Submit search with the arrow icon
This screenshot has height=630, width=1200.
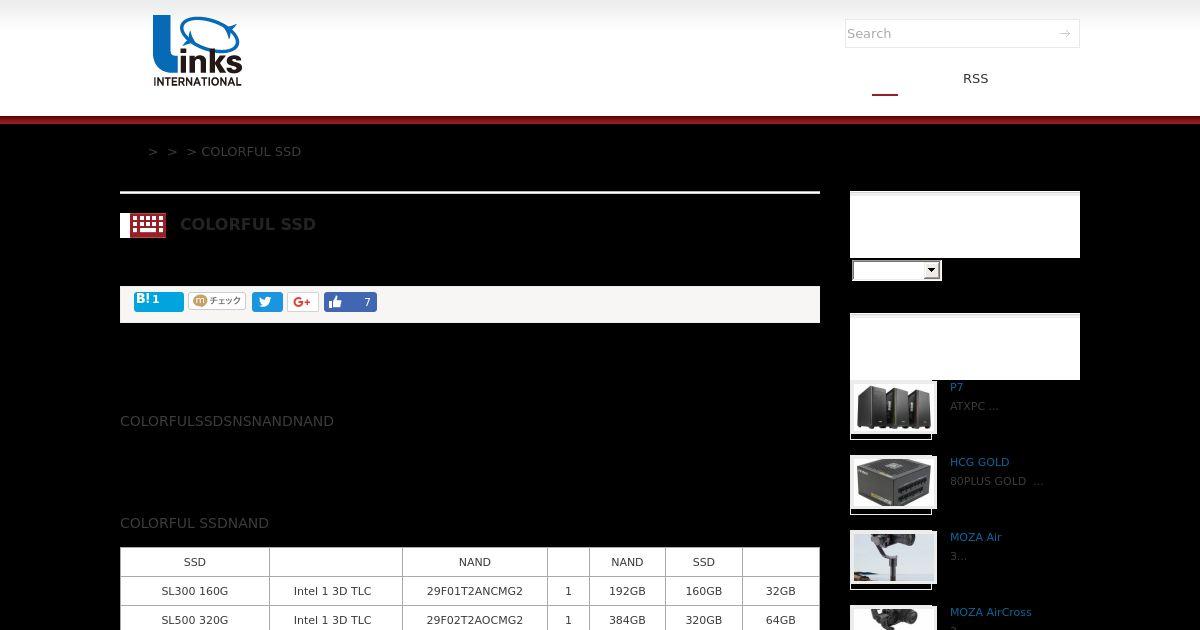(1065, 34)
